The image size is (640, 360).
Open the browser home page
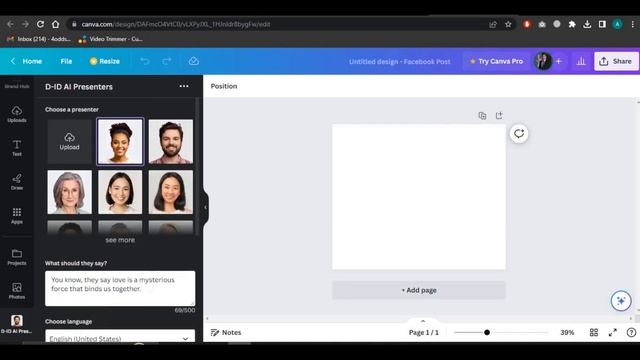[56, 24]
